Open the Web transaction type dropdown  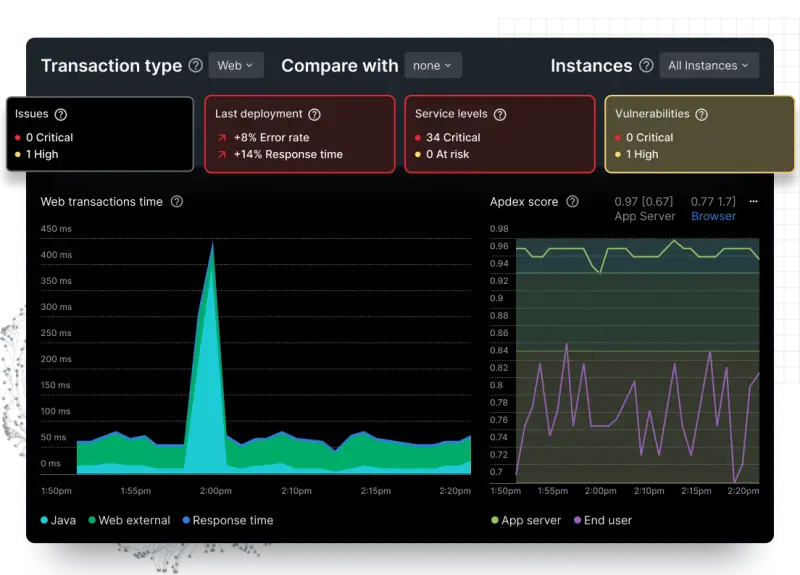coord(236,65)
